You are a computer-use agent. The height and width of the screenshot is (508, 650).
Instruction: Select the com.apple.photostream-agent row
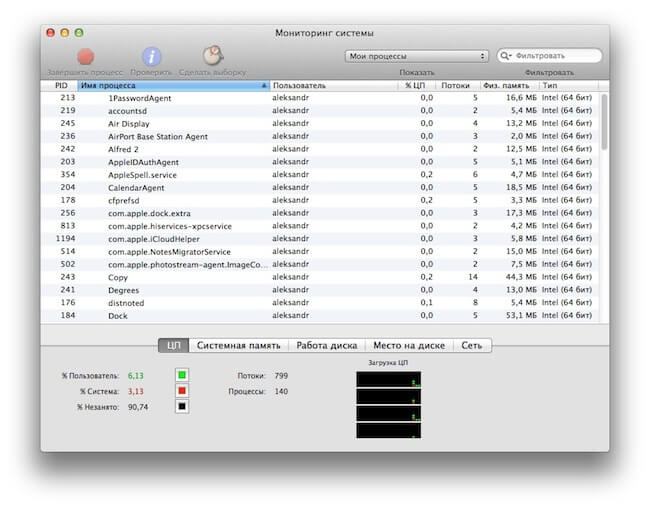[320, 264]
